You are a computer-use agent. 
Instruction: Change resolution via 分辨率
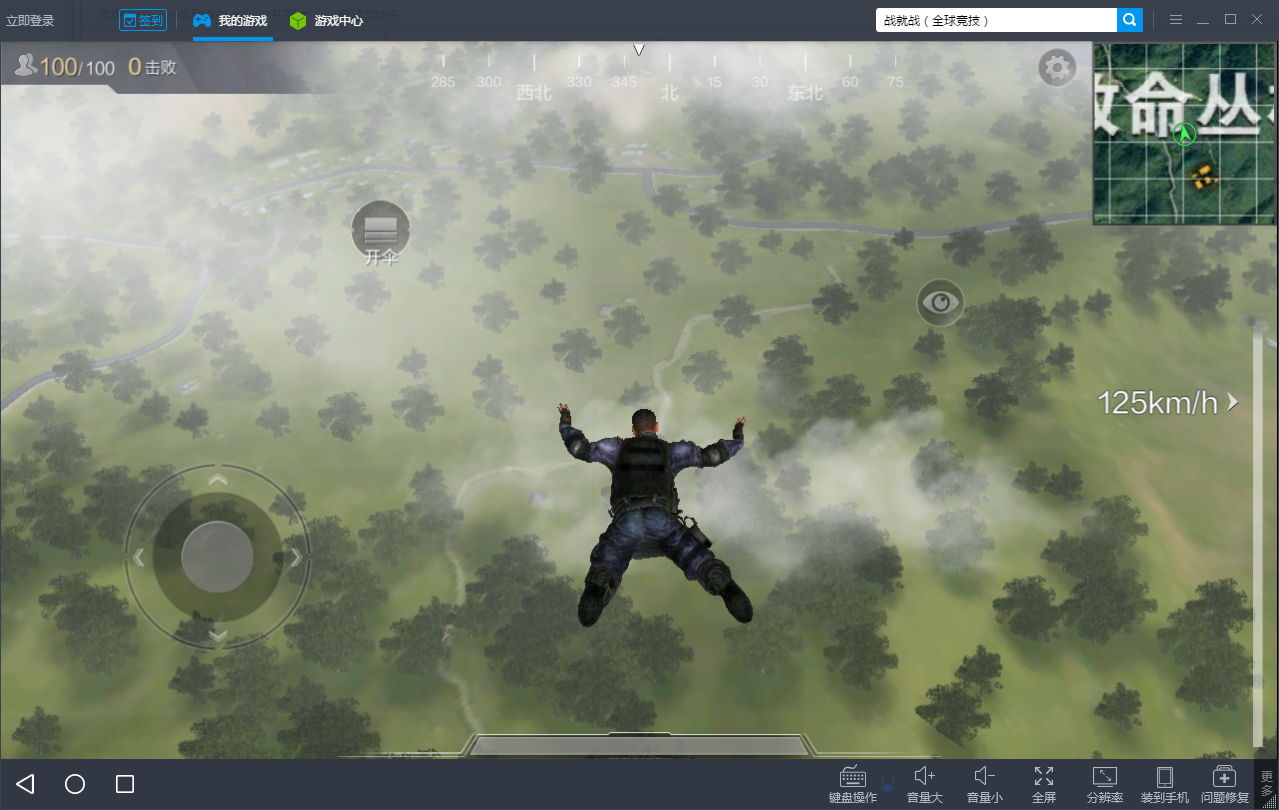click(x=1105, y=785)
